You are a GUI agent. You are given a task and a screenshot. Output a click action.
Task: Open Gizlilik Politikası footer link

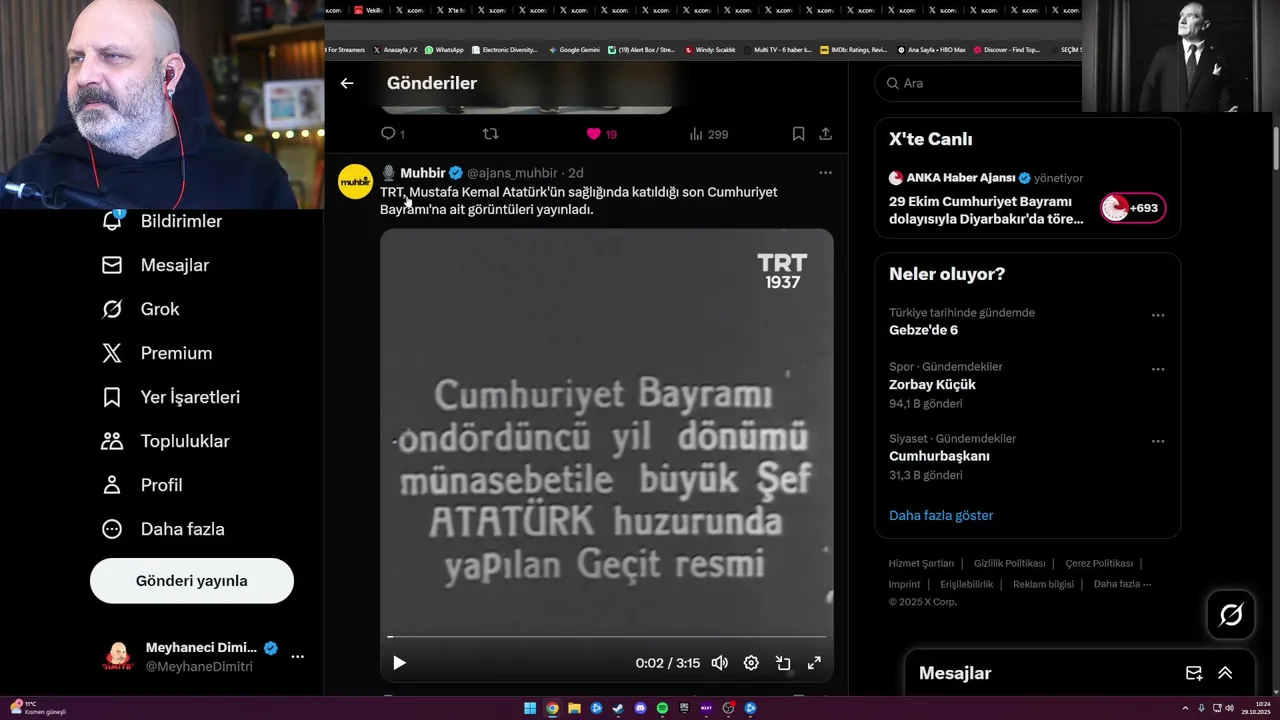point(1009,564)
